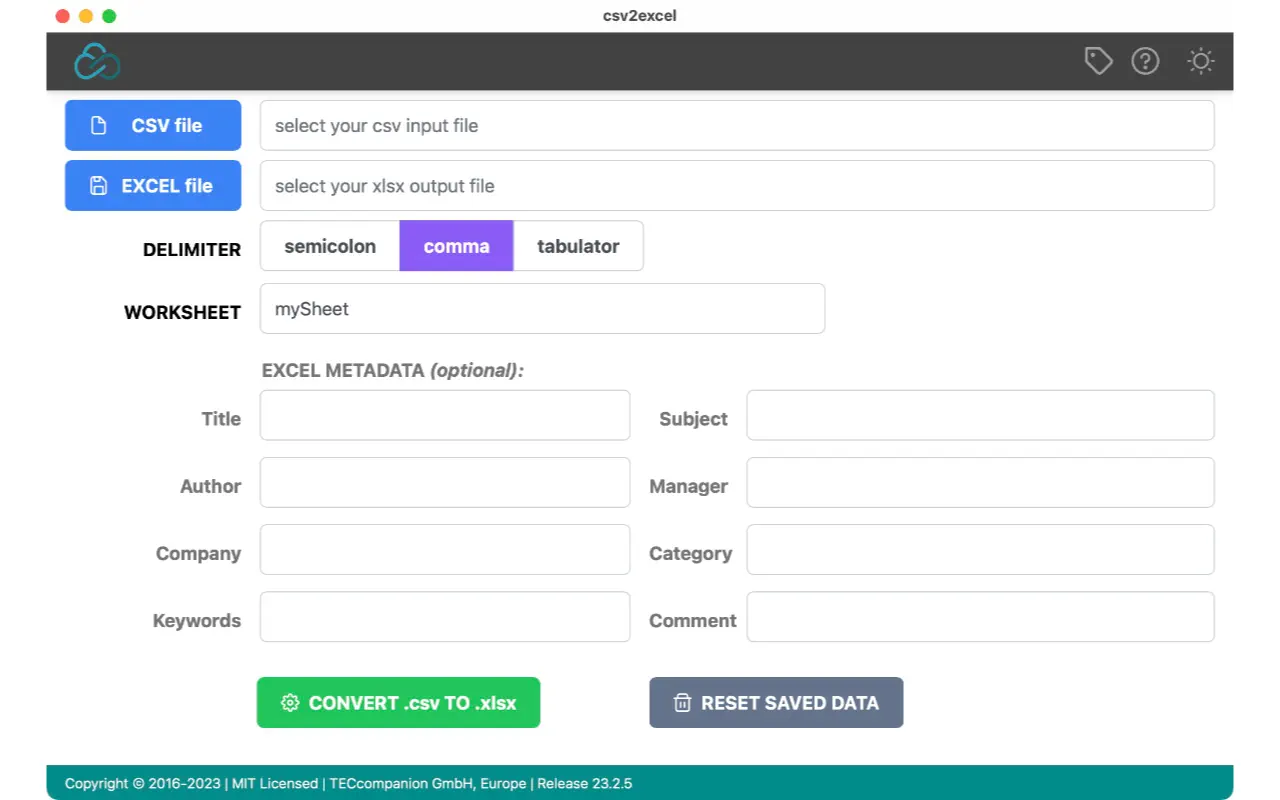Click the document icon on CSV file button

[96, 125]
